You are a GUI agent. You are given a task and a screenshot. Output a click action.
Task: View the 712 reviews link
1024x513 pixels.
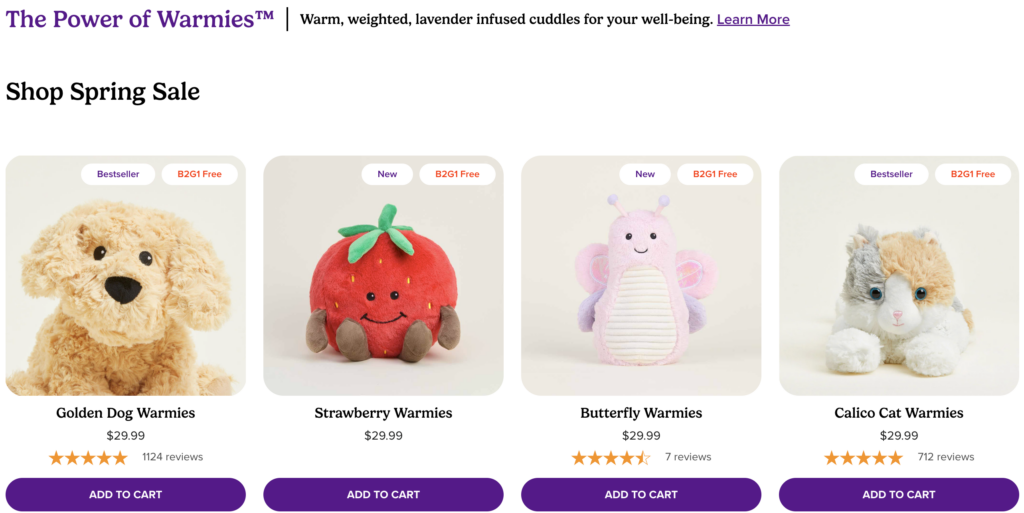coord(946,457)
